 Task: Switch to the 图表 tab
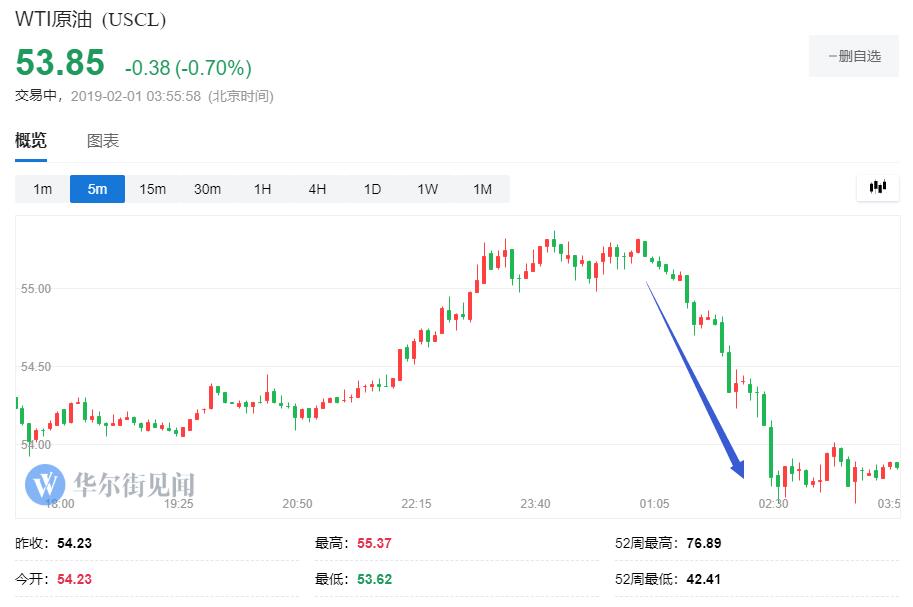point(103,141)
